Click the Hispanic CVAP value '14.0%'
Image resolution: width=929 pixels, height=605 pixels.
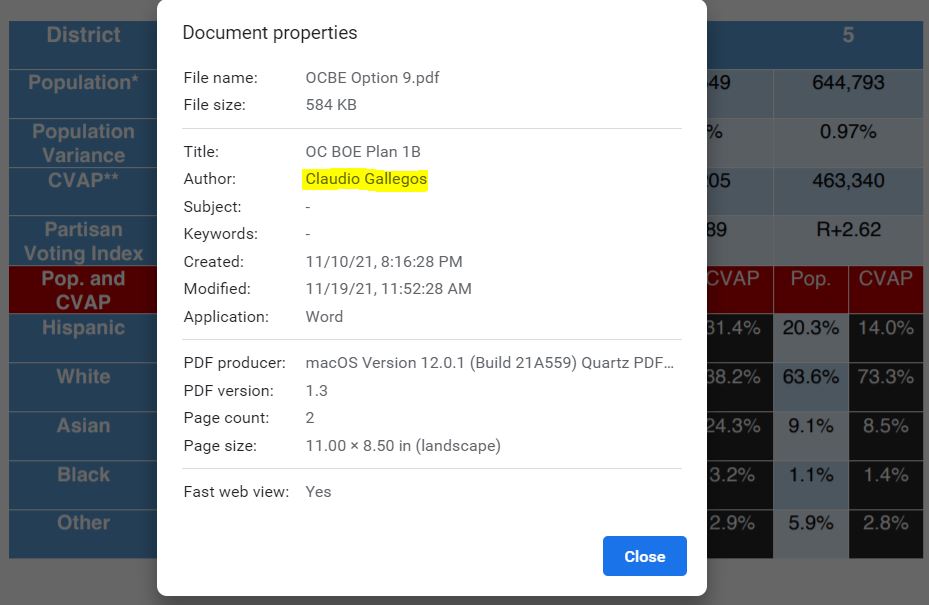click(x=886, y=328)
